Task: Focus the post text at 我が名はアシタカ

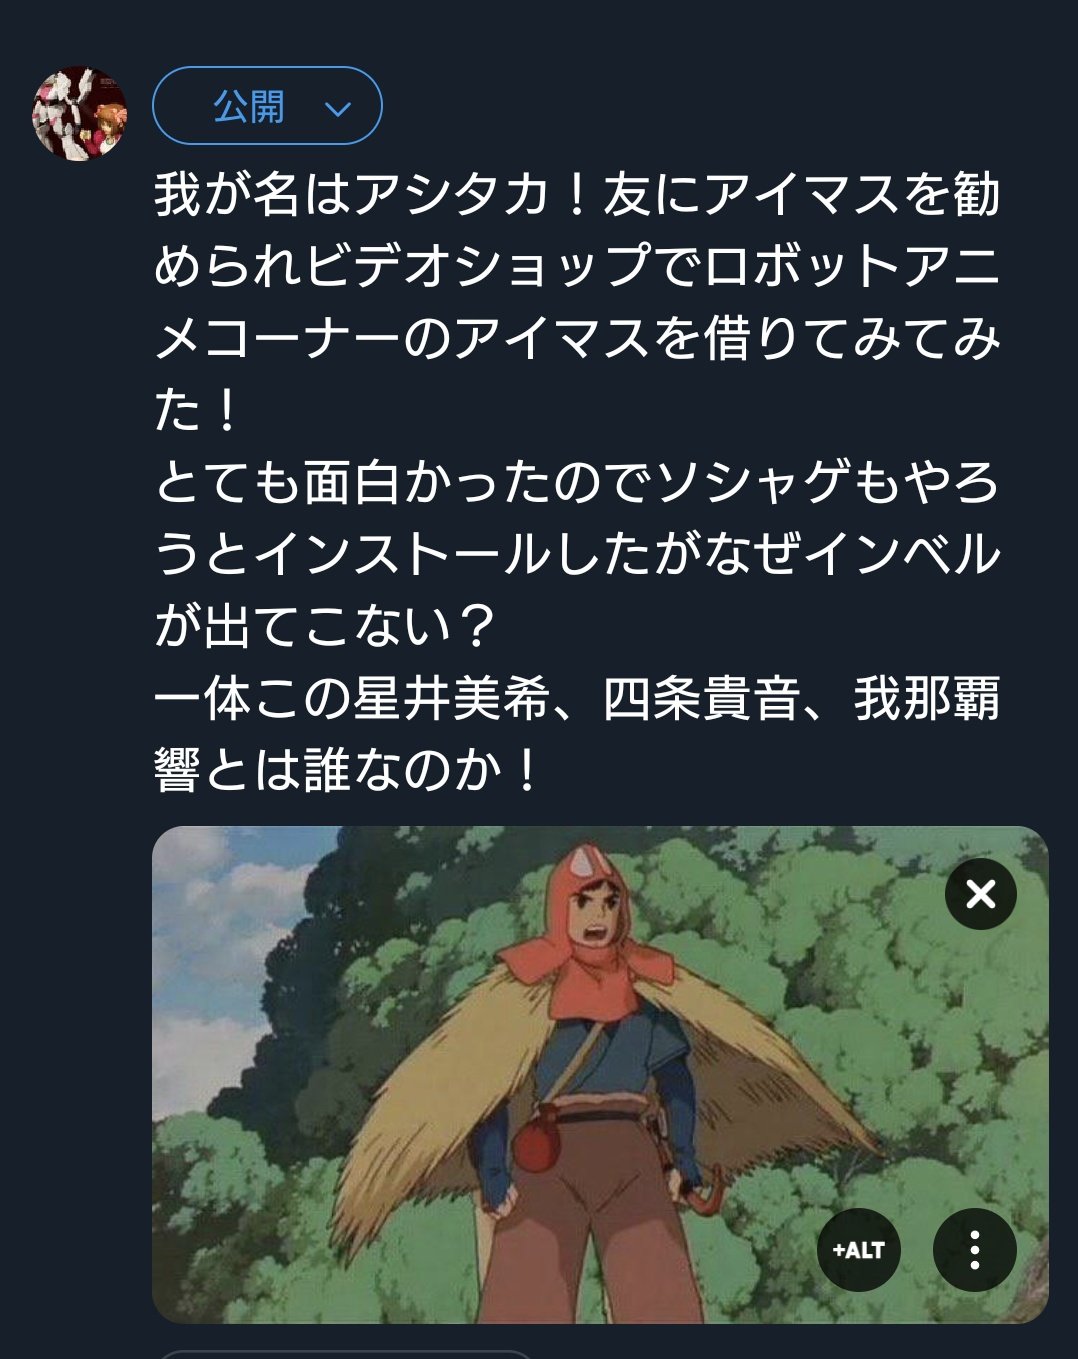Action: [353, 194]
